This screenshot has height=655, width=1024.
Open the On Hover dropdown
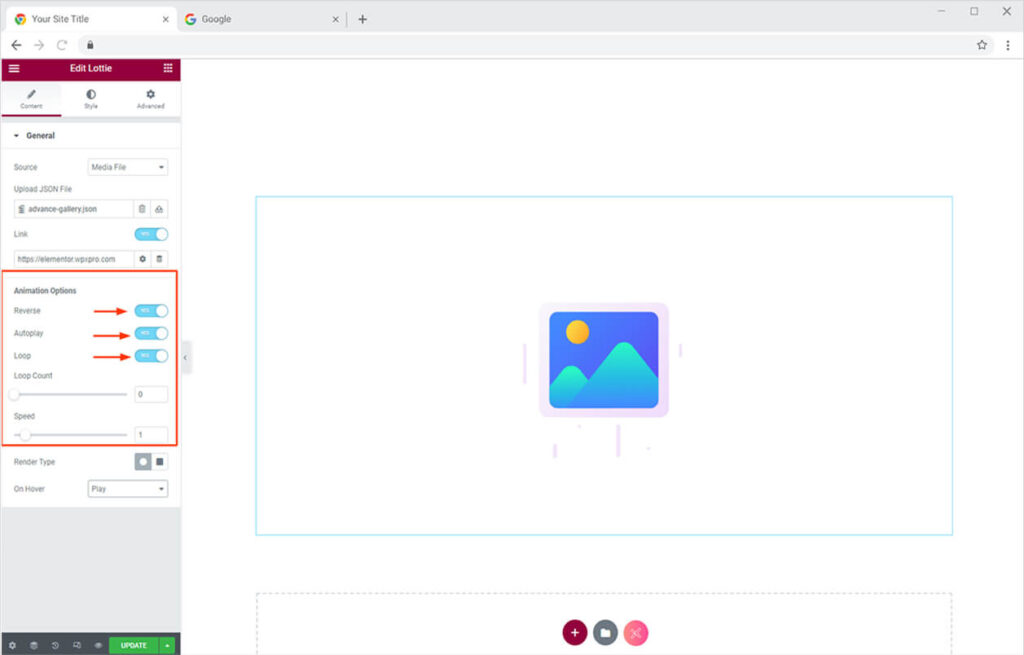pyautogui.click(x=128, y=489)
